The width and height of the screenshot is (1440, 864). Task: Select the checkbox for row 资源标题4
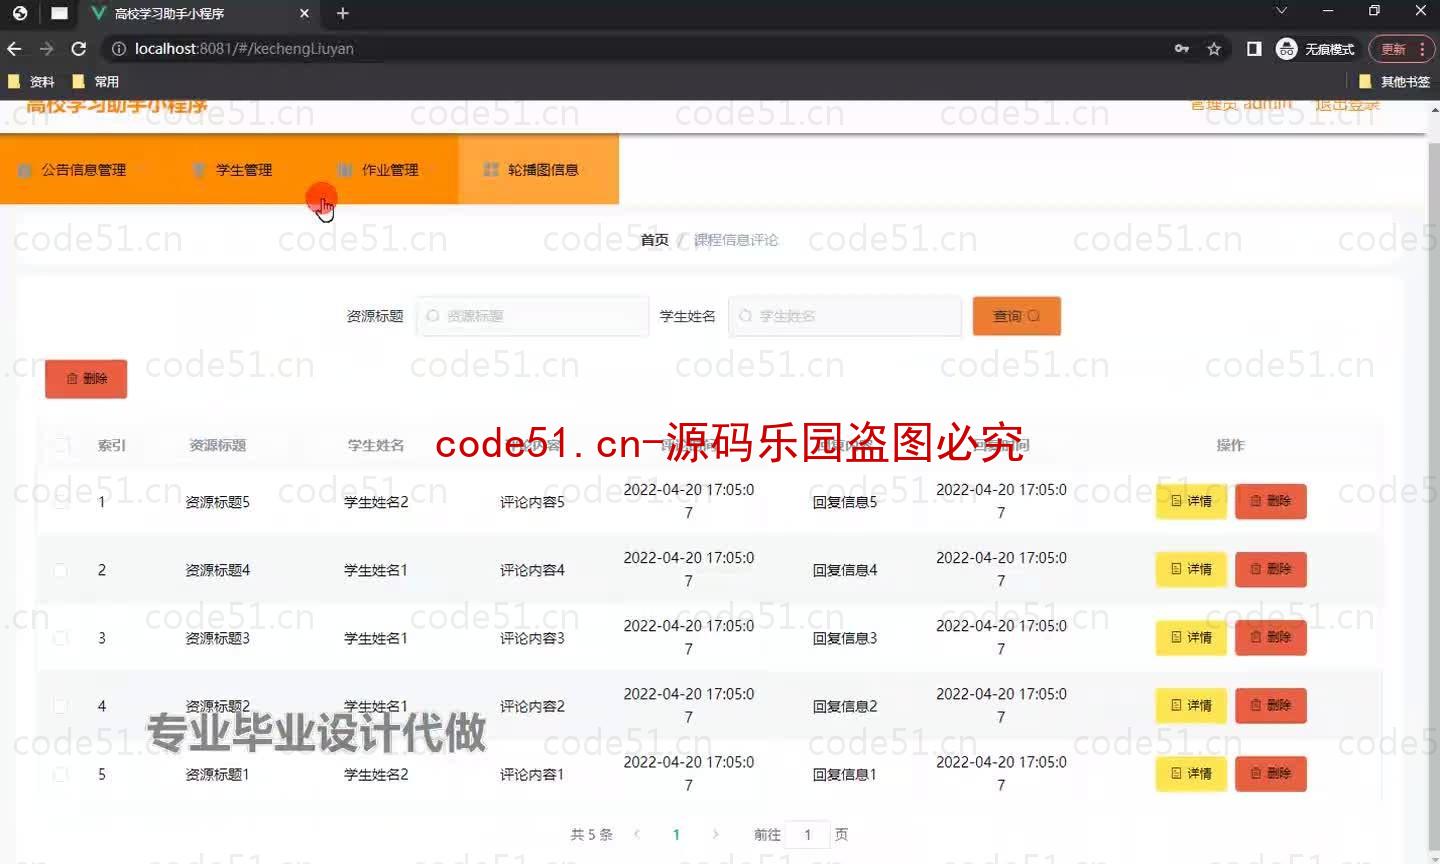pyautogui.click(x=61, y=570)
